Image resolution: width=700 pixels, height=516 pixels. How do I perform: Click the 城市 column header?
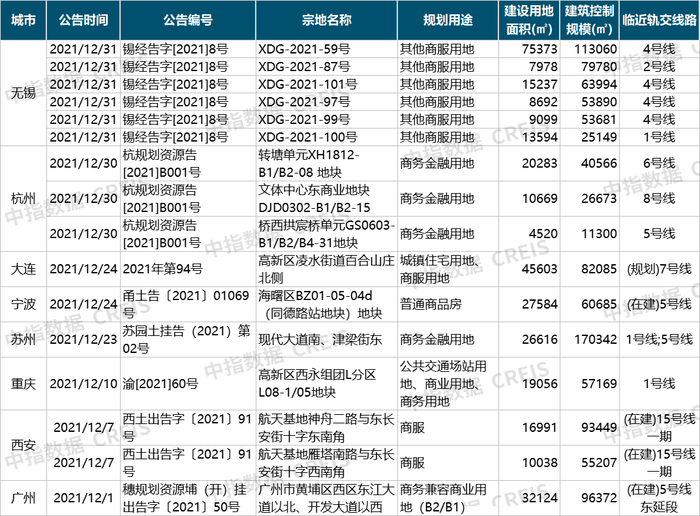[23, 20]
